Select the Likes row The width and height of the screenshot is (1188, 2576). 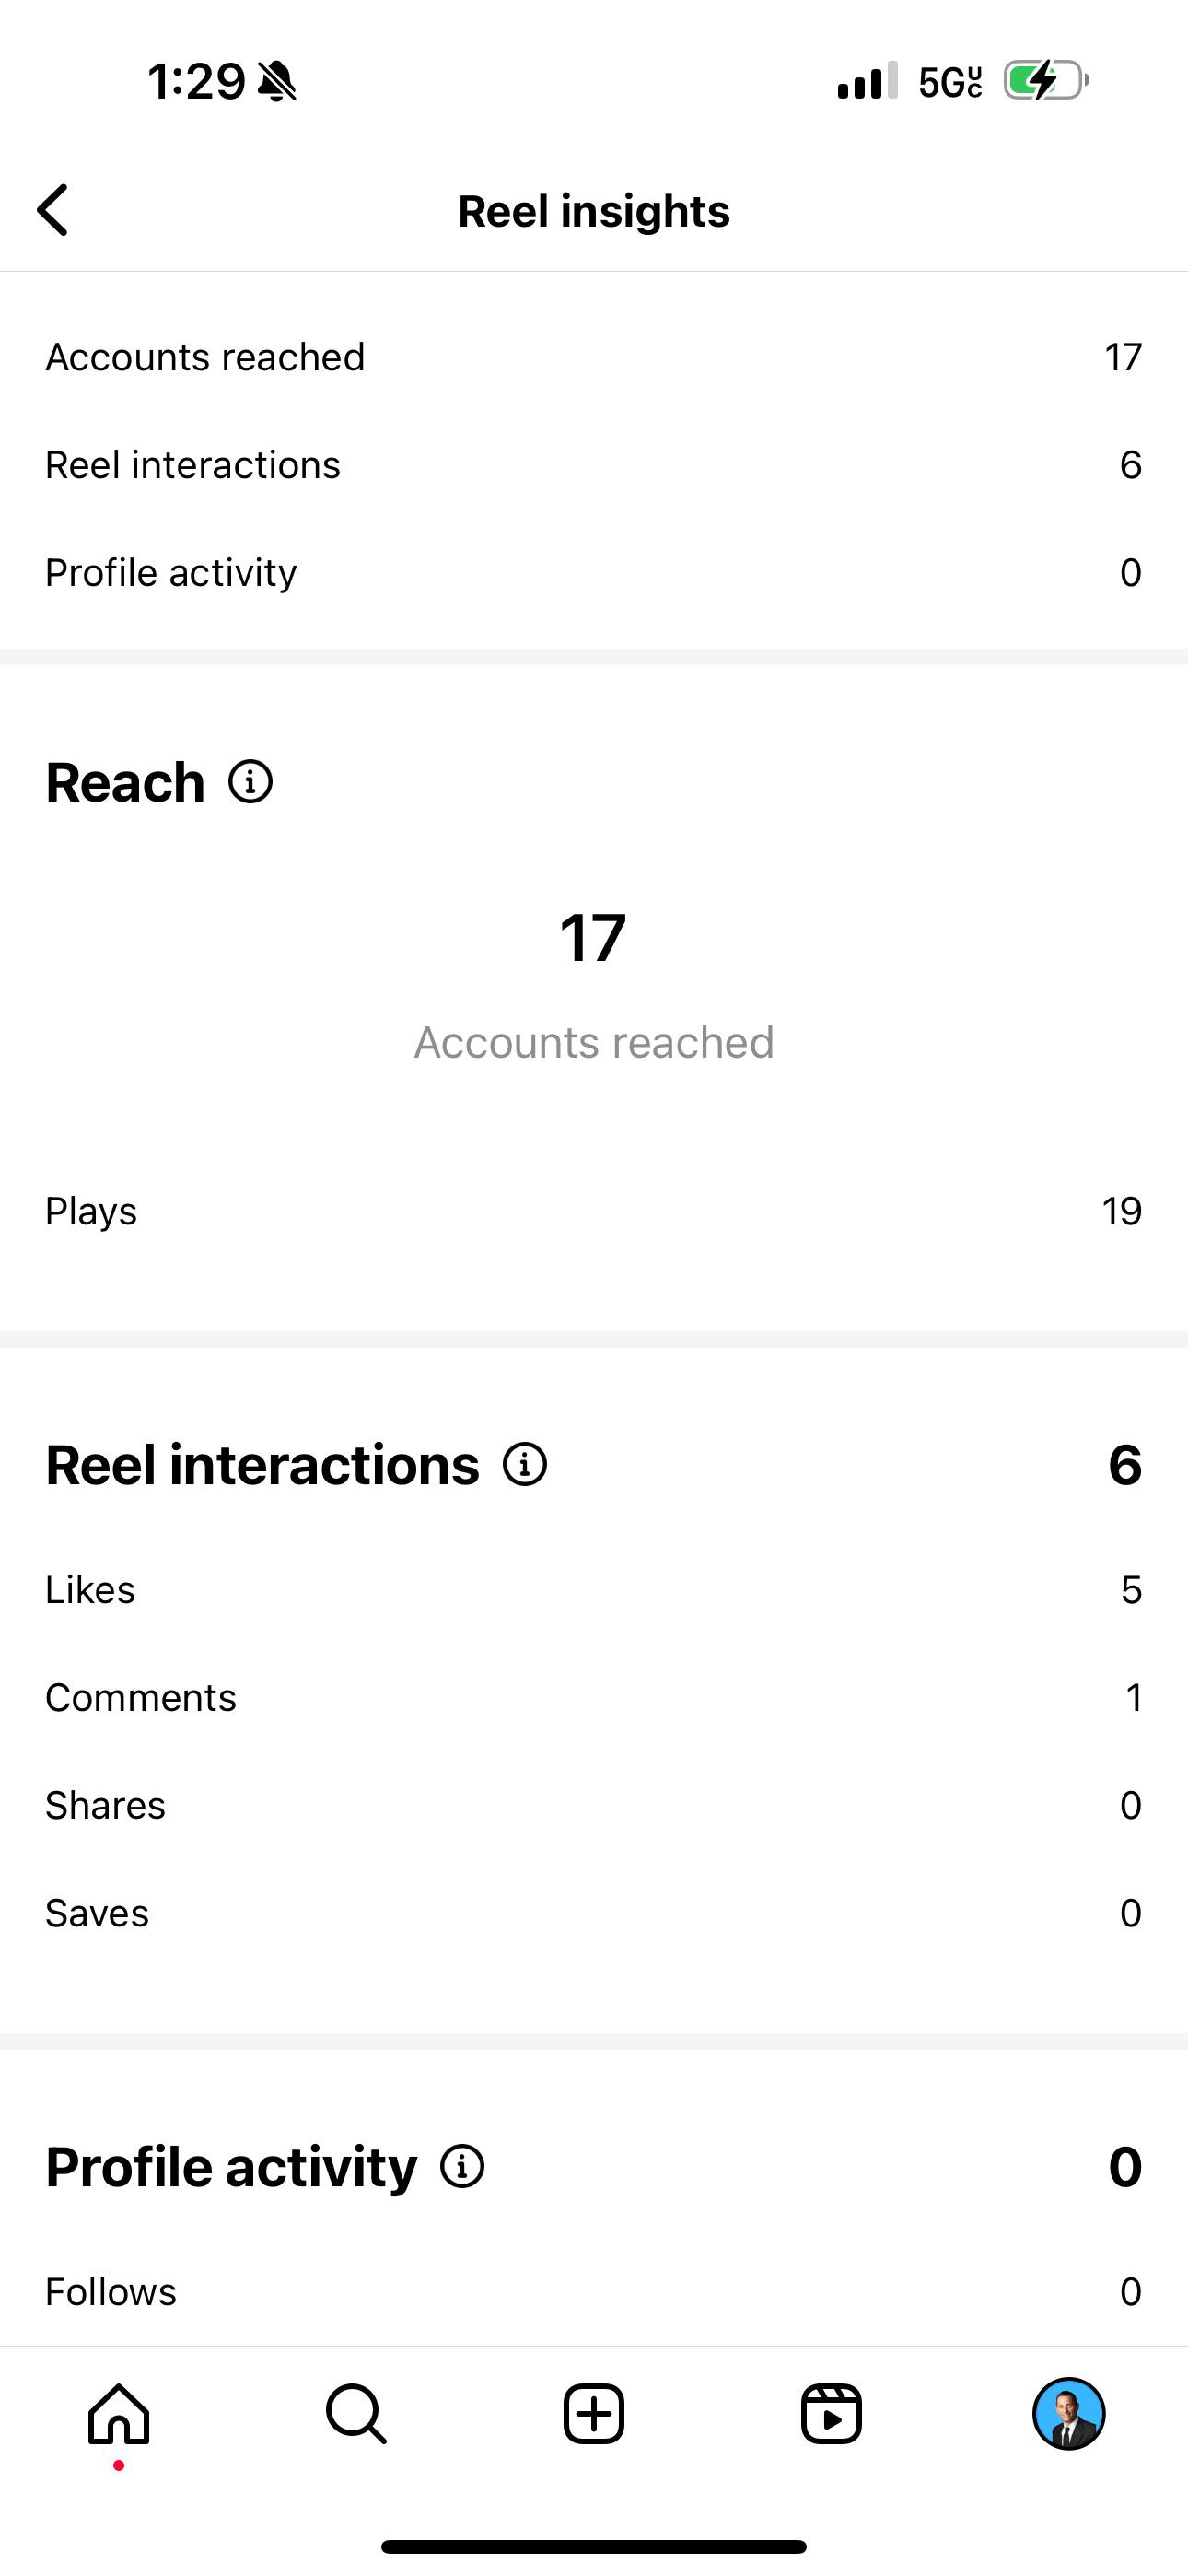594,1590
